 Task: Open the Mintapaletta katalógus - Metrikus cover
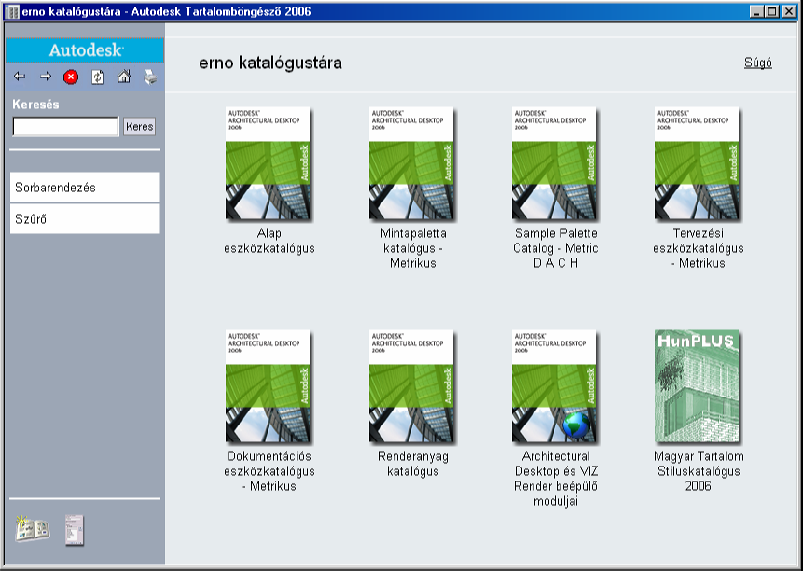[411, 163]
